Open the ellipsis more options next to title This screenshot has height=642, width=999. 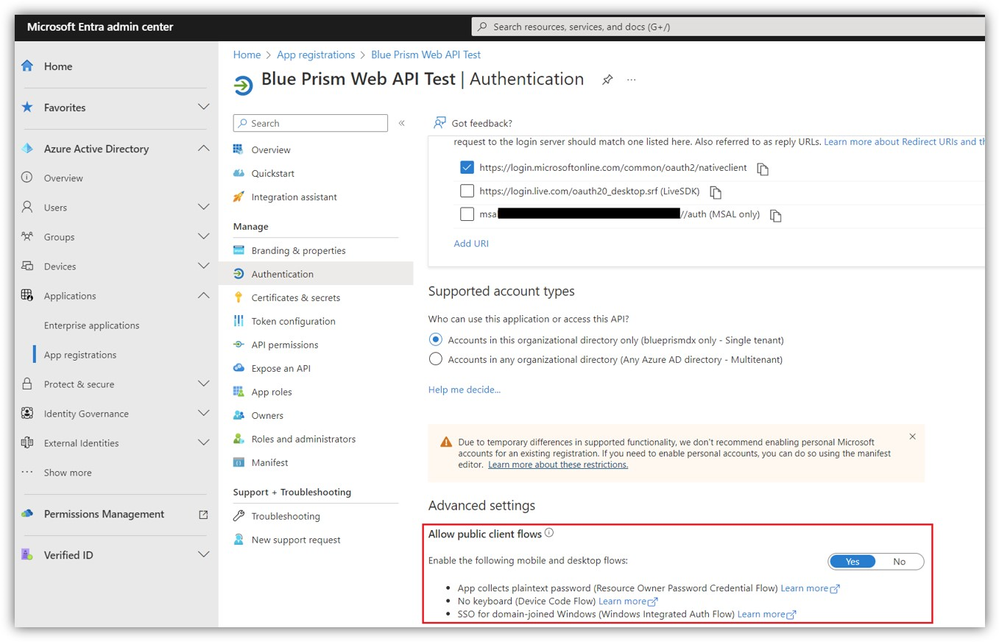(631, 80)
